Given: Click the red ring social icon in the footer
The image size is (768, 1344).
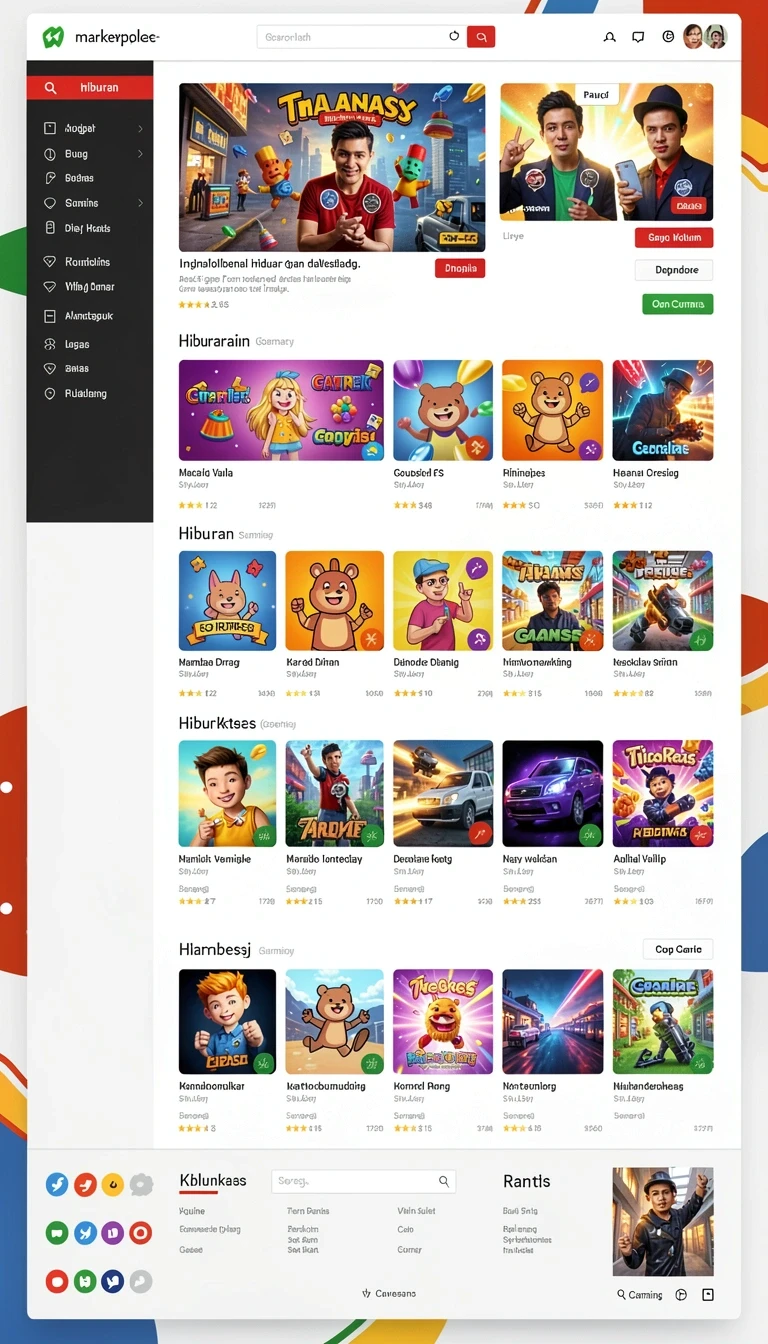Looking at the screenshot, I should (x=141, y=1233).
